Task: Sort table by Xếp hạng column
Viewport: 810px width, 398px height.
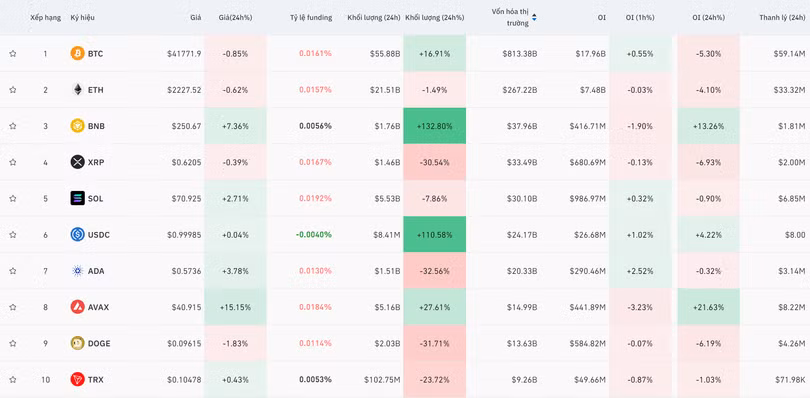Action: pos(45,18)
